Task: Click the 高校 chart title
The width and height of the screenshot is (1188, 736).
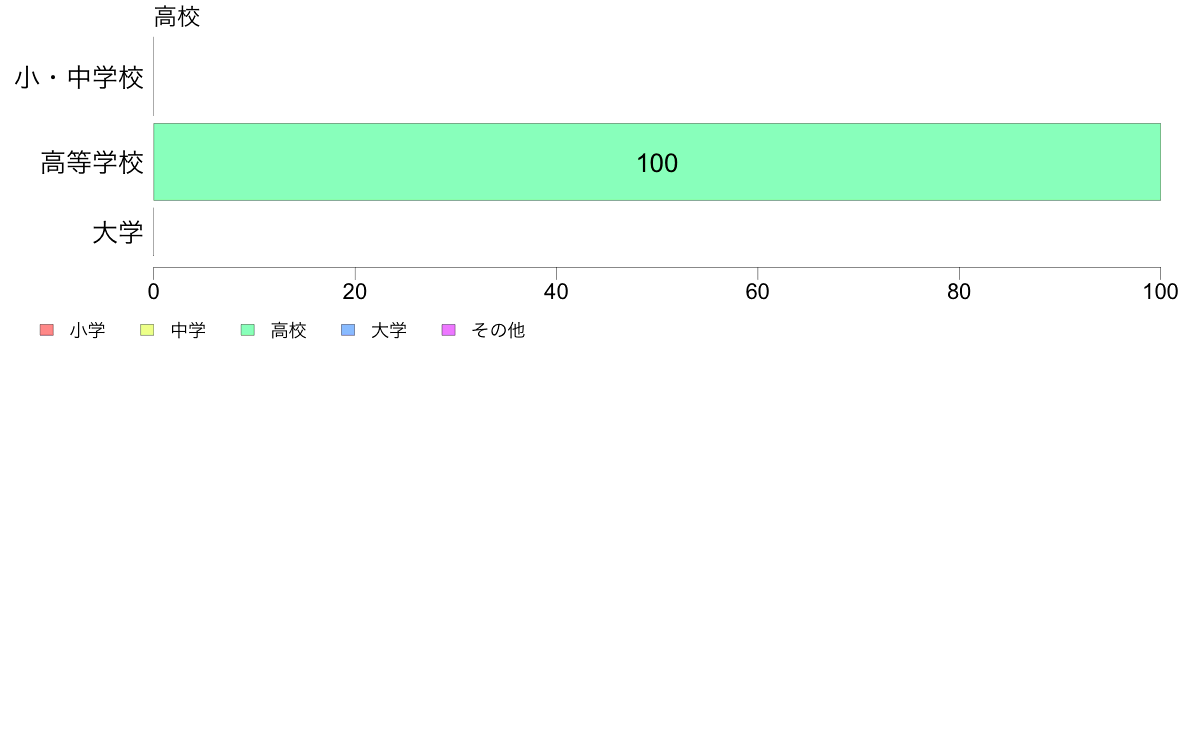Action: click(x=177, y=17)
